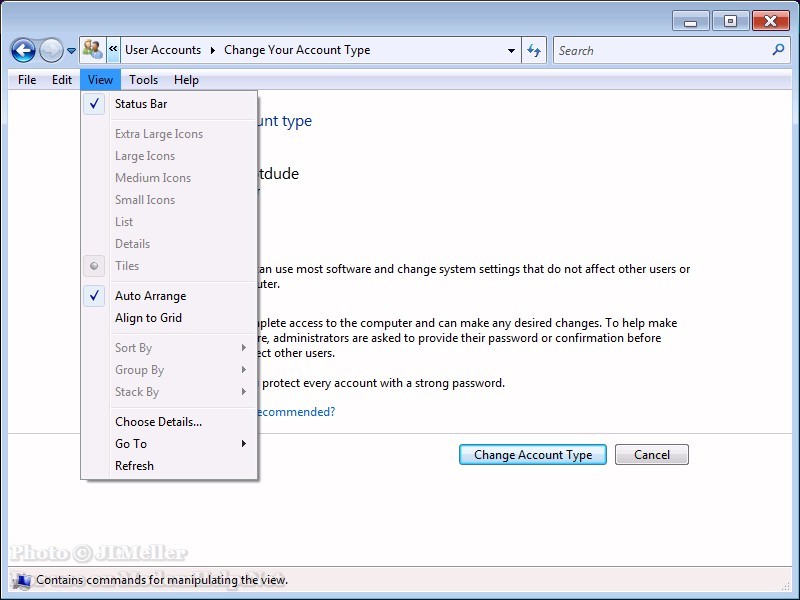800x600 pixels.
Task: Click the Refresh button beside address bar
Action: (x=534, y=50)
